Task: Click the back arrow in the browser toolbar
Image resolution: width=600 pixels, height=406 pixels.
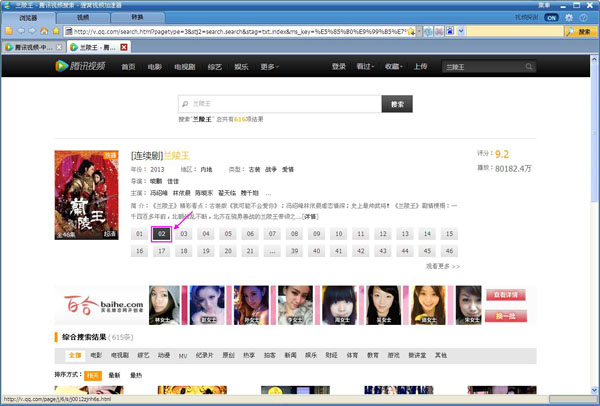Action: tap(21, 31)
